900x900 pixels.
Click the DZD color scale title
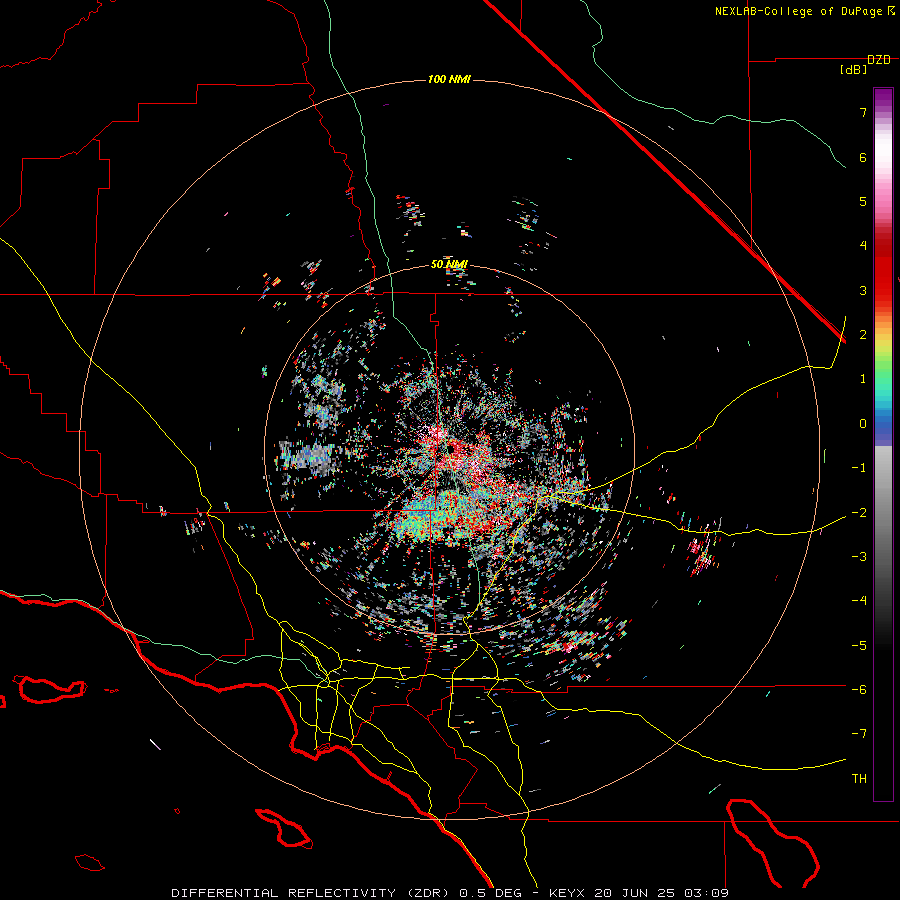pyautogui.click(x=879, y=59)
